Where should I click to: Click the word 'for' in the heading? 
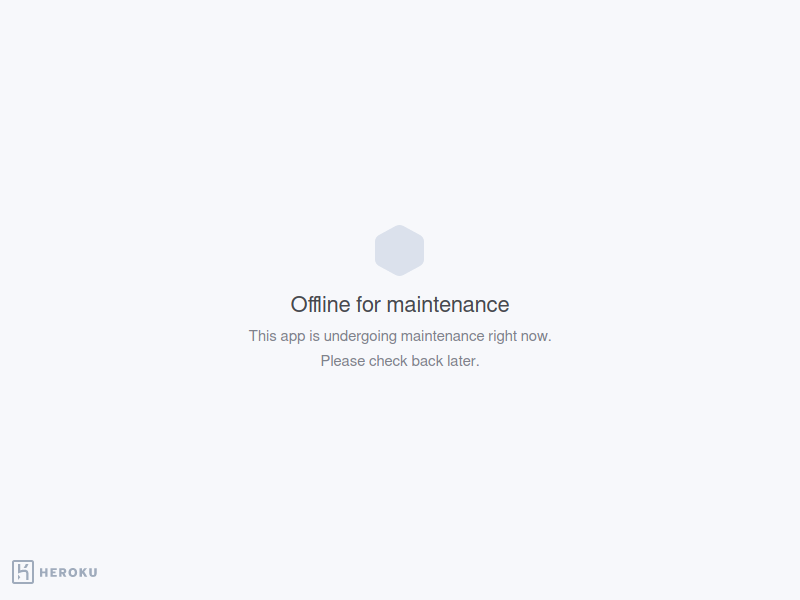(x=368, y=305)
